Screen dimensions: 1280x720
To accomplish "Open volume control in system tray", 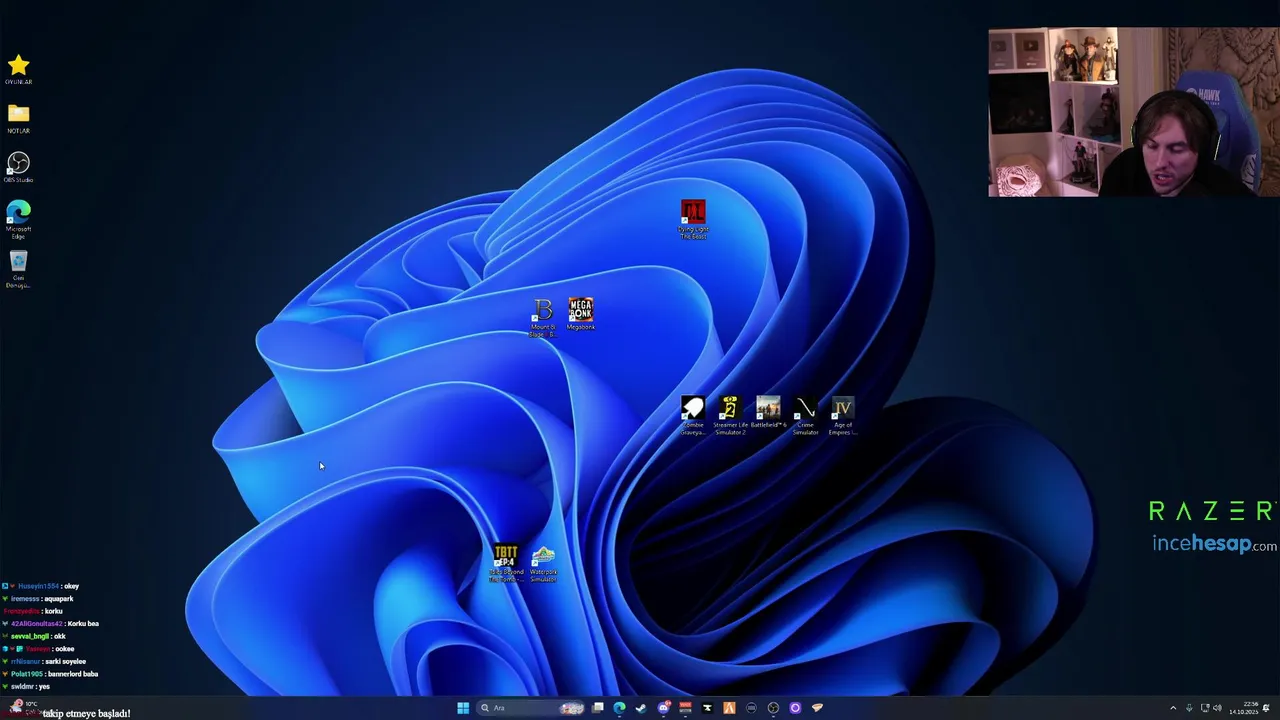I will click(x=1217, y=708).
